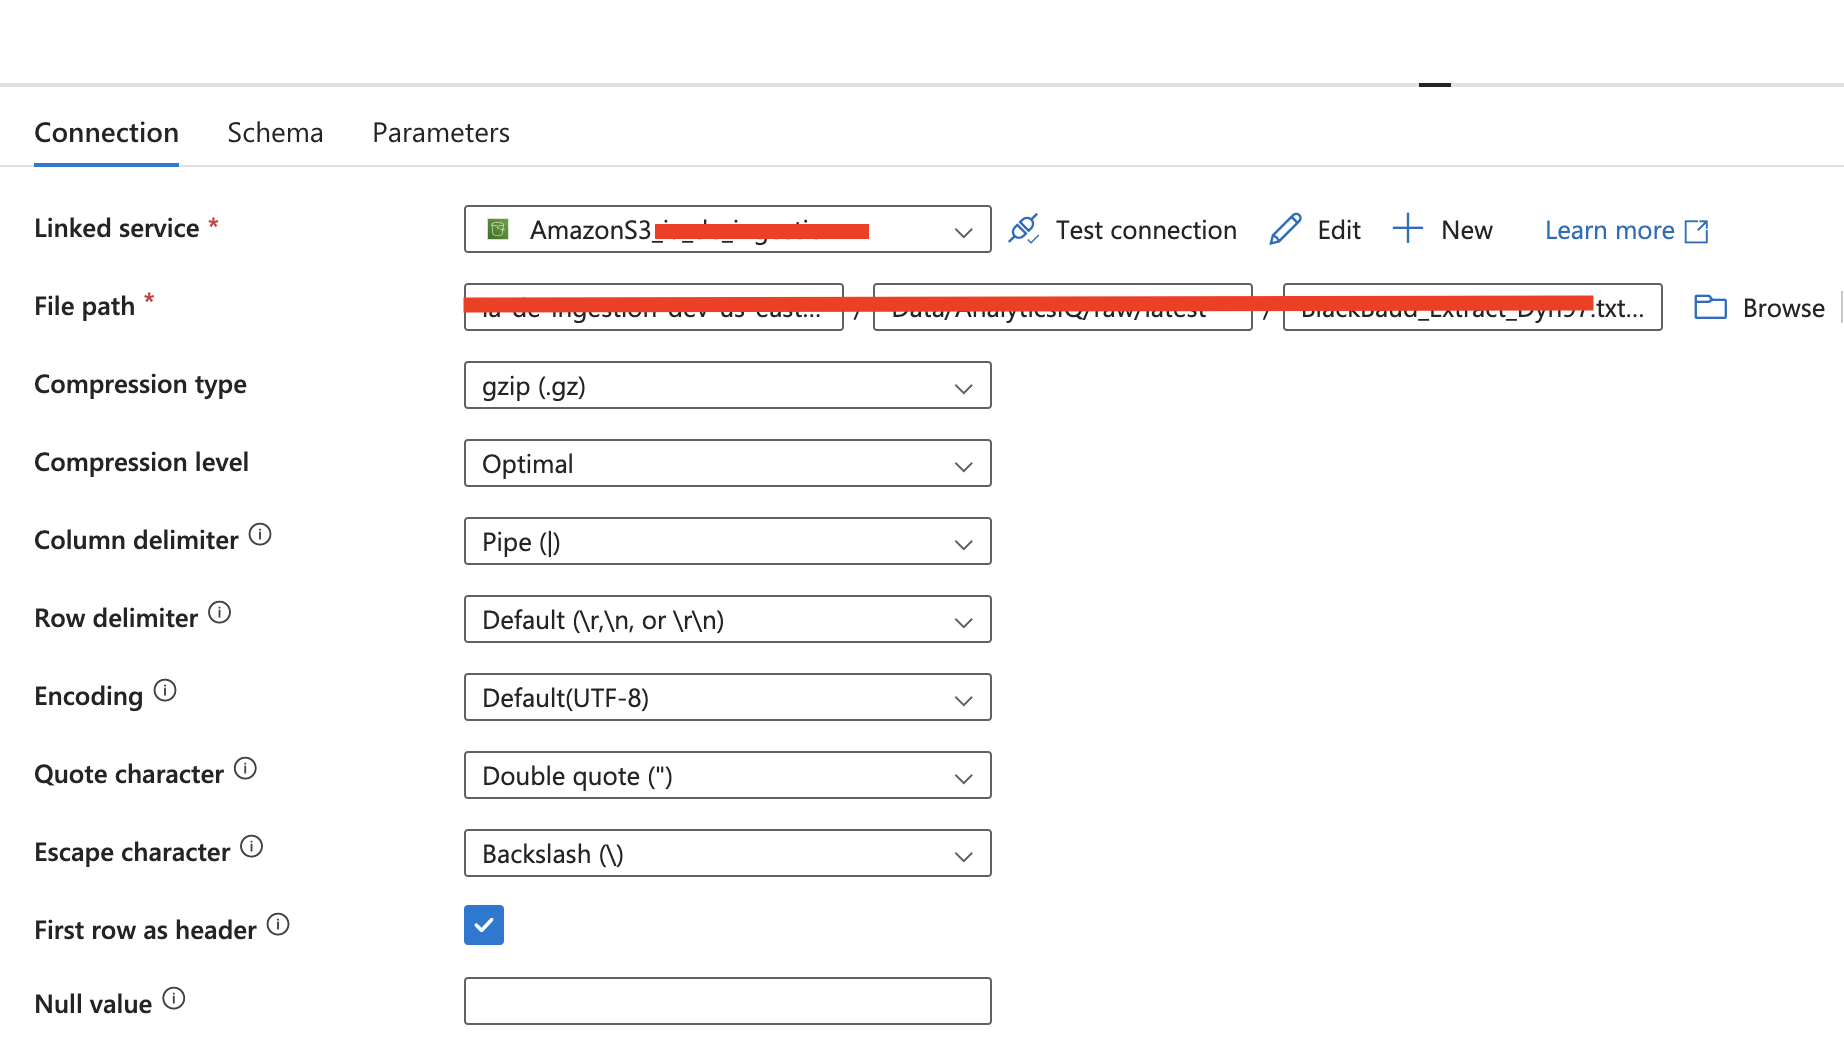This screenshot has width=1844, height=1060.
Task: Uncheck the First row as header checkbox
Action: point(484,925)
